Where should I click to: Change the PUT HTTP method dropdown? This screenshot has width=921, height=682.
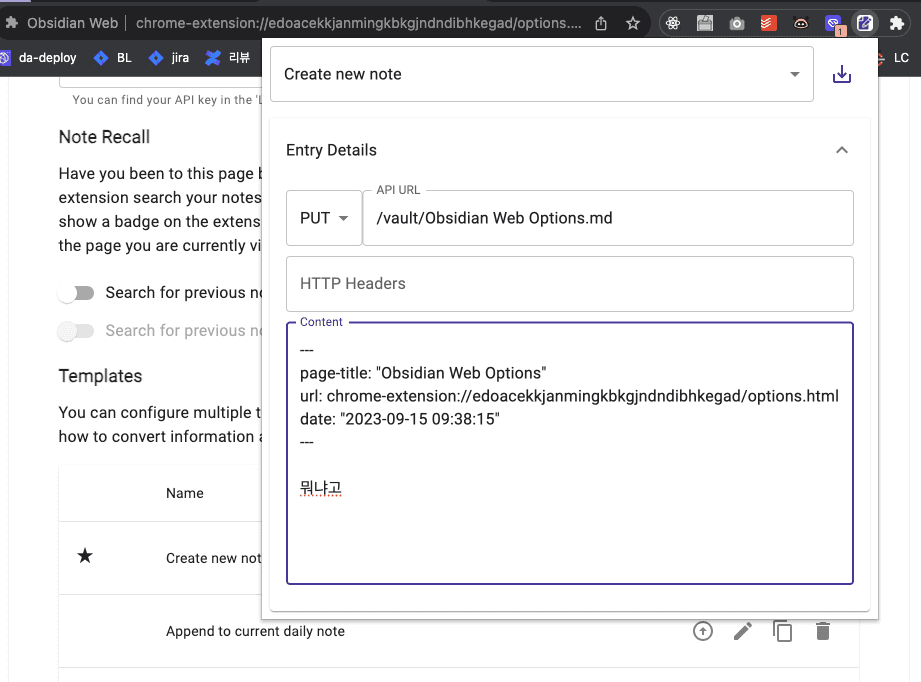(324, 218)
